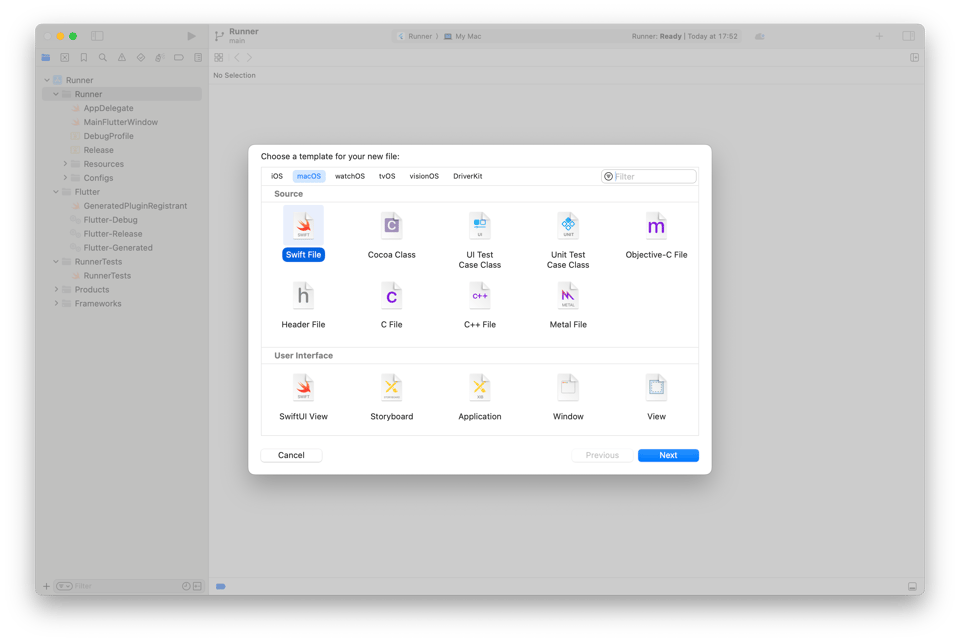This screenshot has width=960, height=642.
Task: Choose the Storyboard template icon
Action: 391,388
